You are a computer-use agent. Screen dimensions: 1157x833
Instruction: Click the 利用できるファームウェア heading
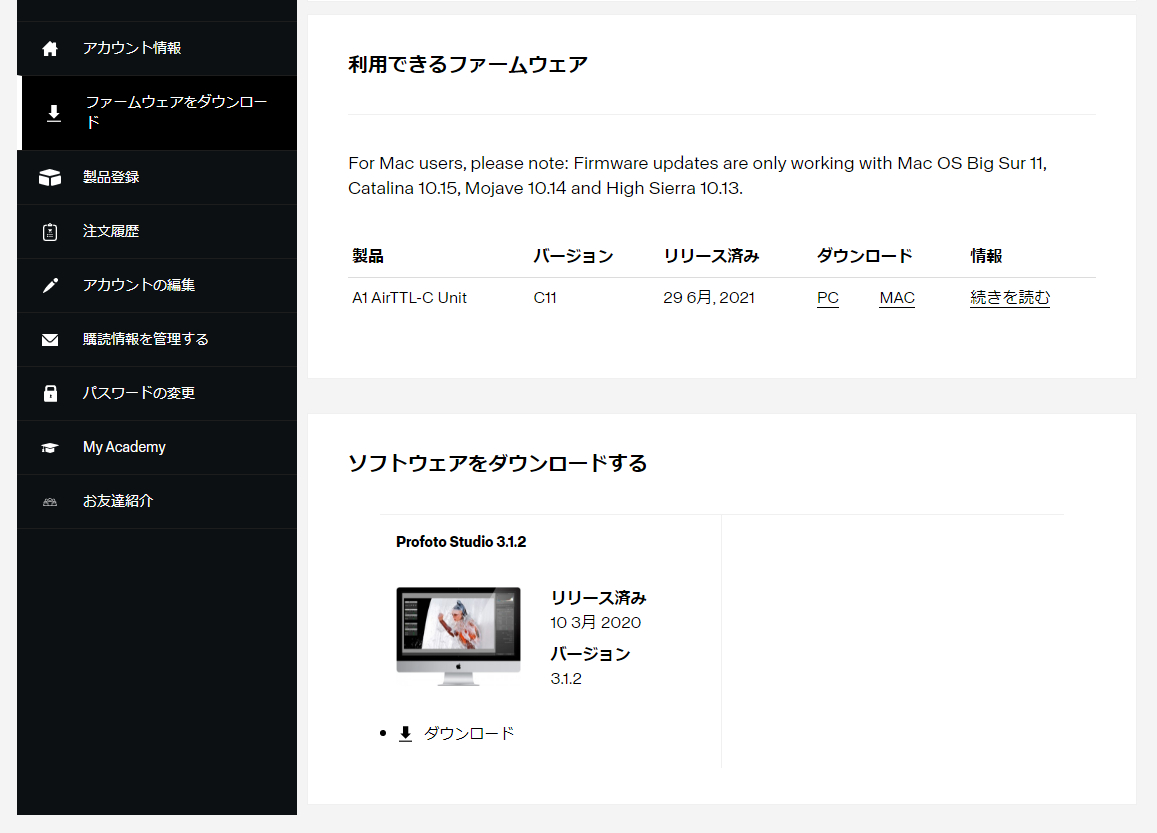click(x=468, y=65)
